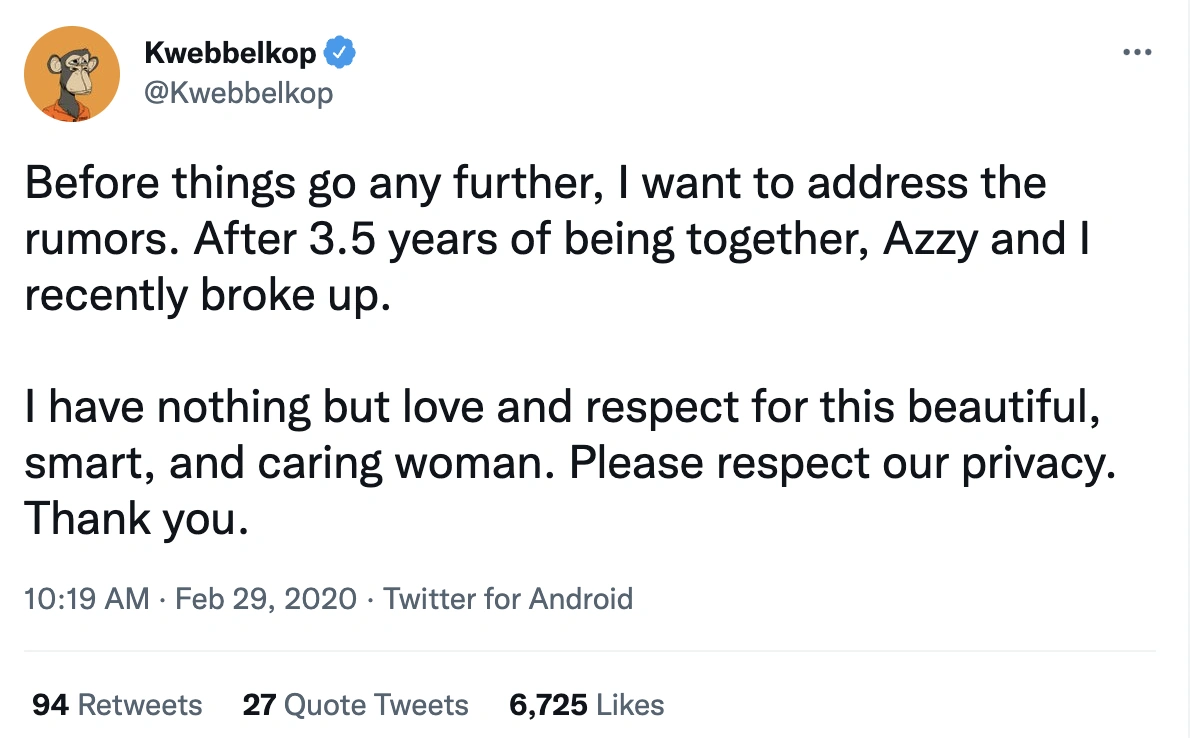Image resolution: width=1190 pixels, height=738 pixels.
Task: Click the 'Thank you.' closing line
Action: point(135,520)
